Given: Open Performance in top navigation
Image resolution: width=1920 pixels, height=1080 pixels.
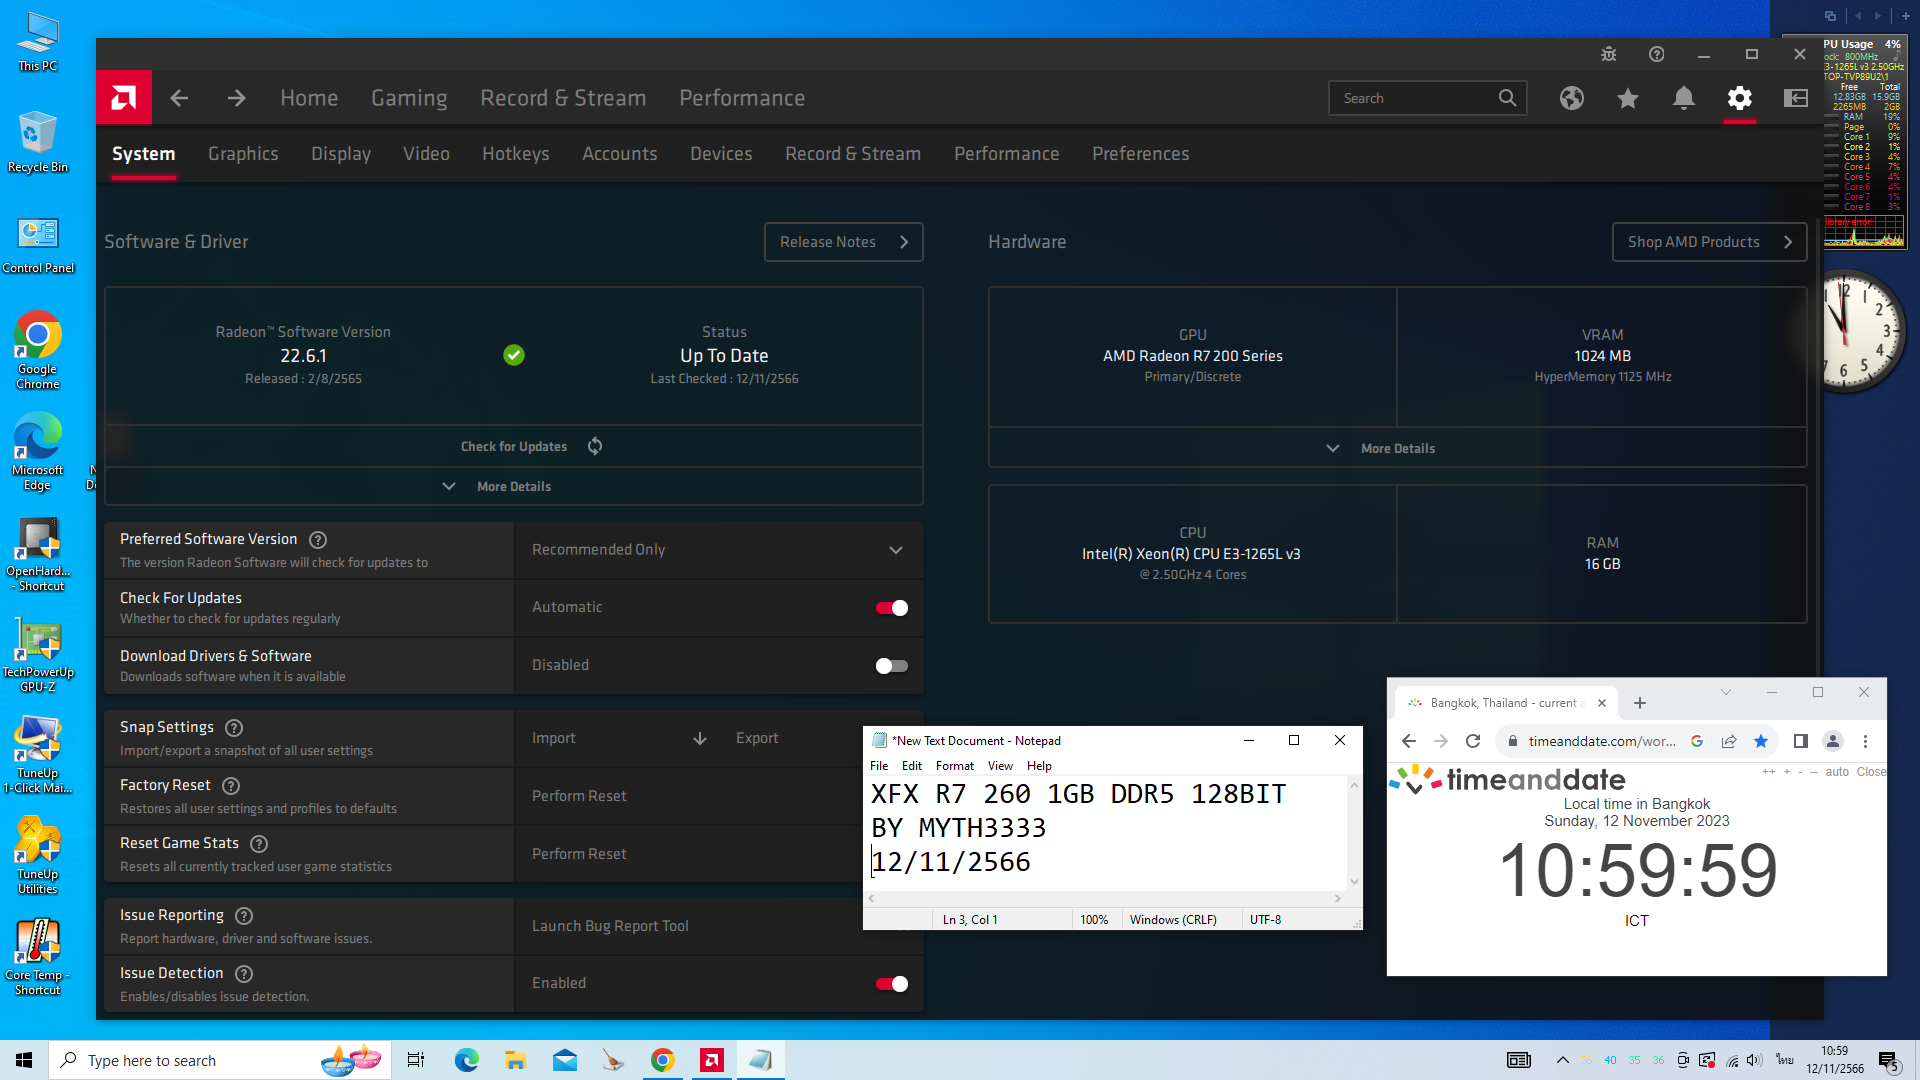Looking at the screenshot, I should (x=742, y=98).
